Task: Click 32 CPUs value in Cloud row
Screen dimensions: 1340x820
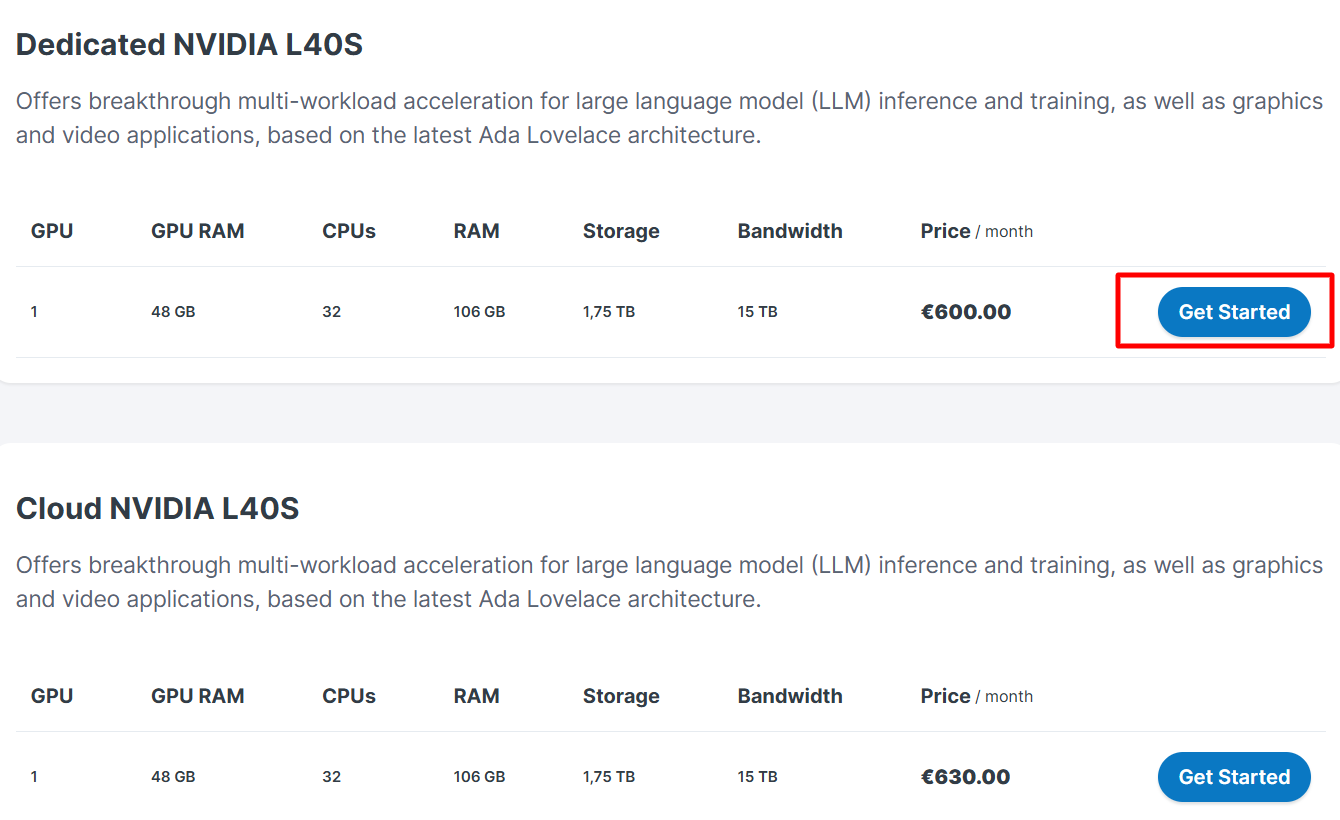Action: [331, 777]
